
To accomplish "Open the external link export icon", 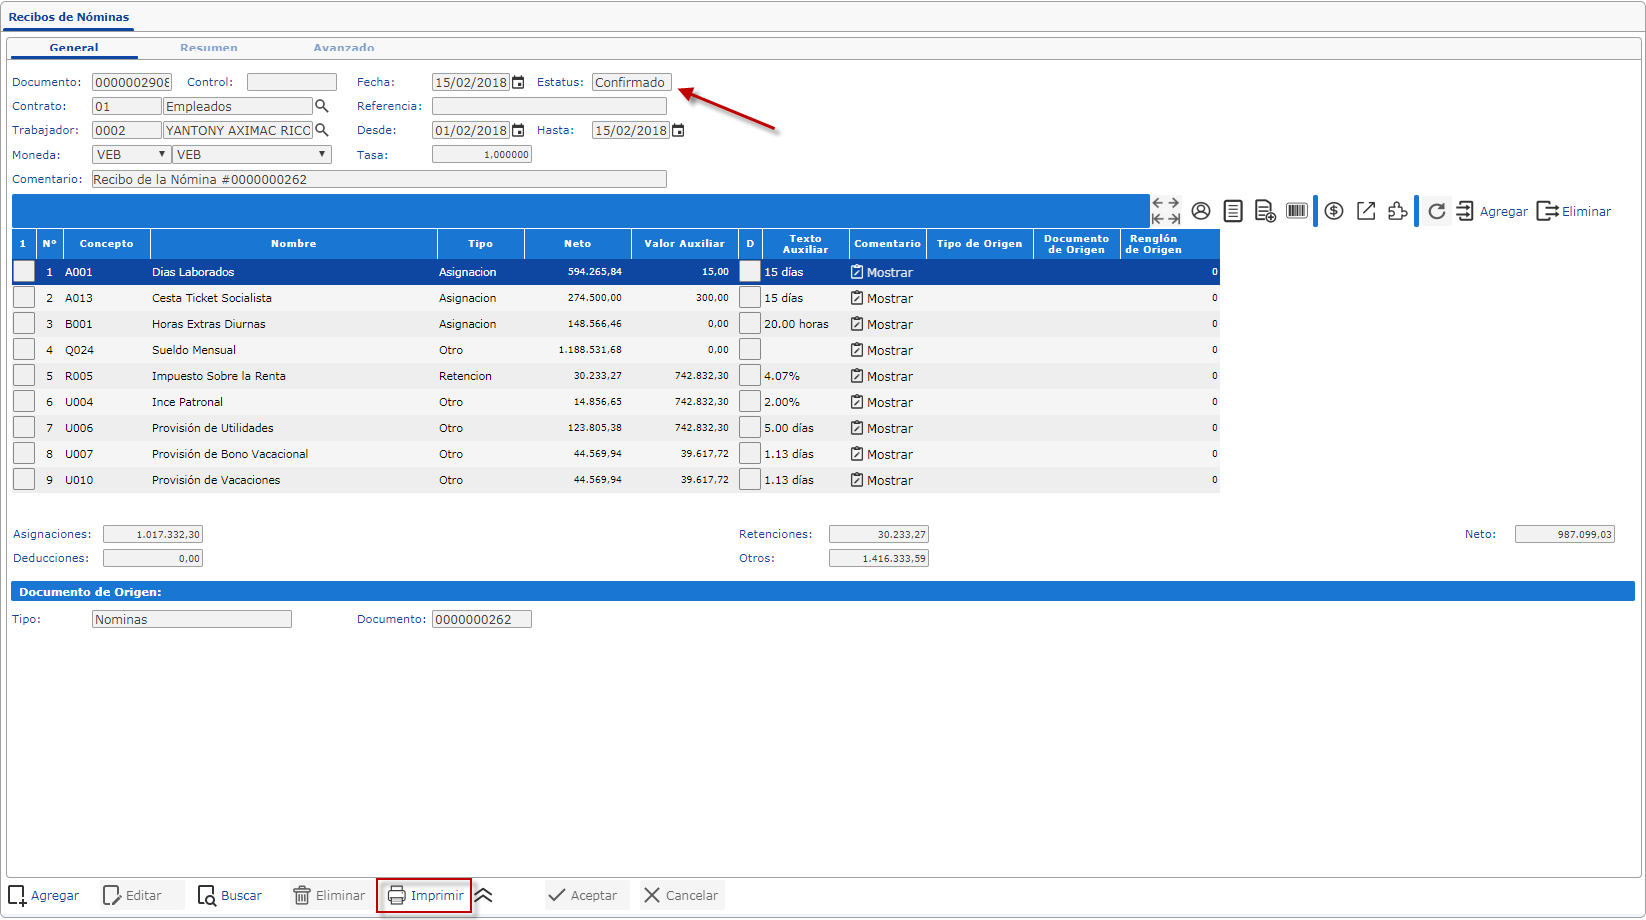I will point(1366,211).
